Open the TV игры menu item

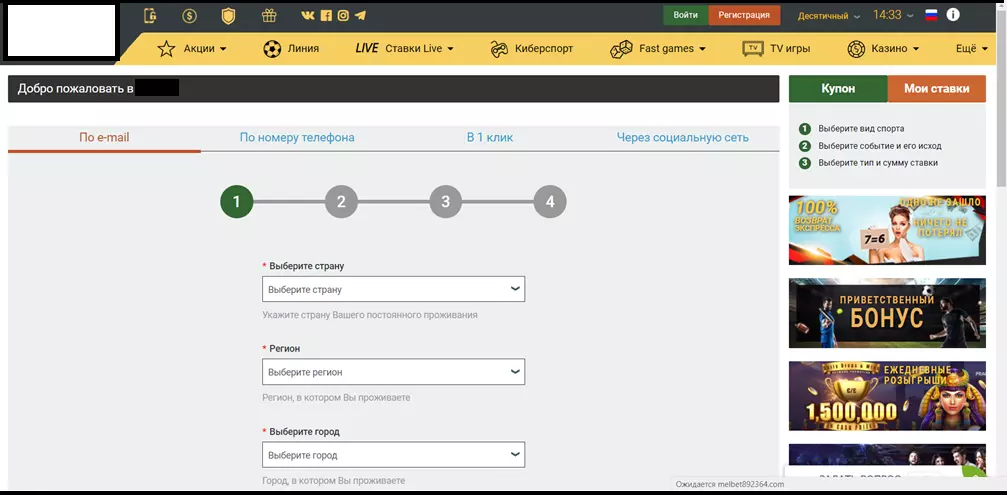click(790, 49)
